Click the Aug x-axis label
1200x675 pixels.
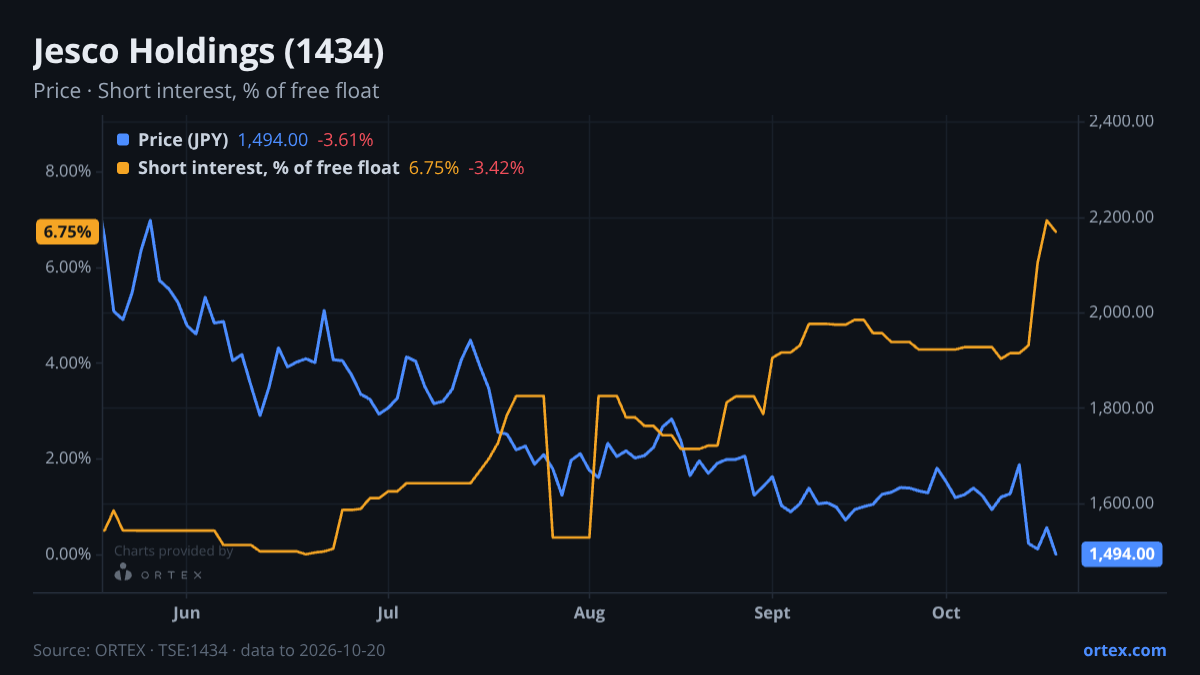point(590,612)
